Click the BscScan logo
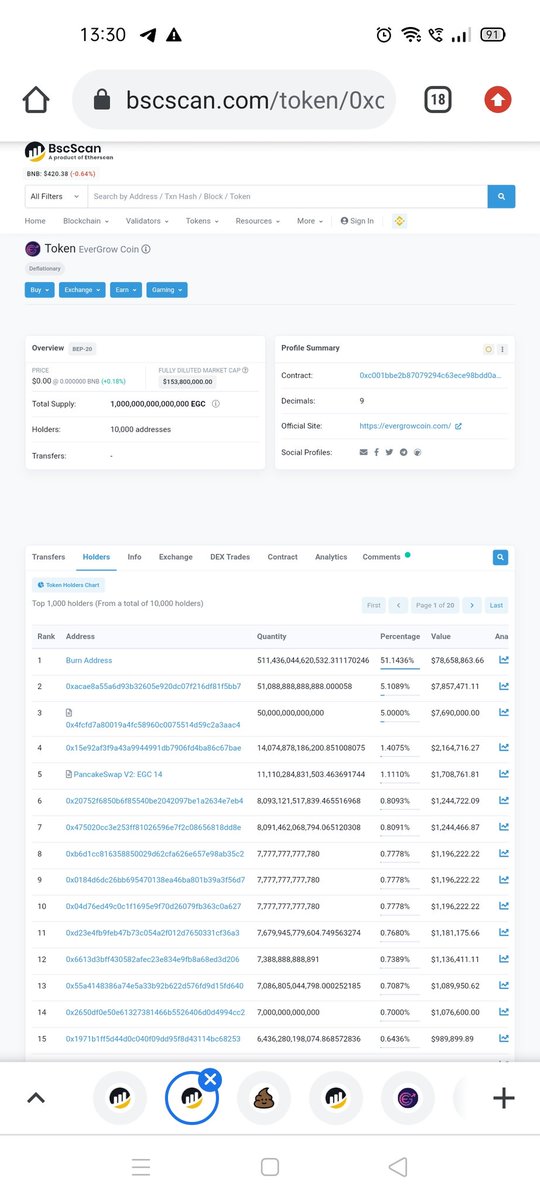This screenshot has height=1200, width=540. (70, 151)
